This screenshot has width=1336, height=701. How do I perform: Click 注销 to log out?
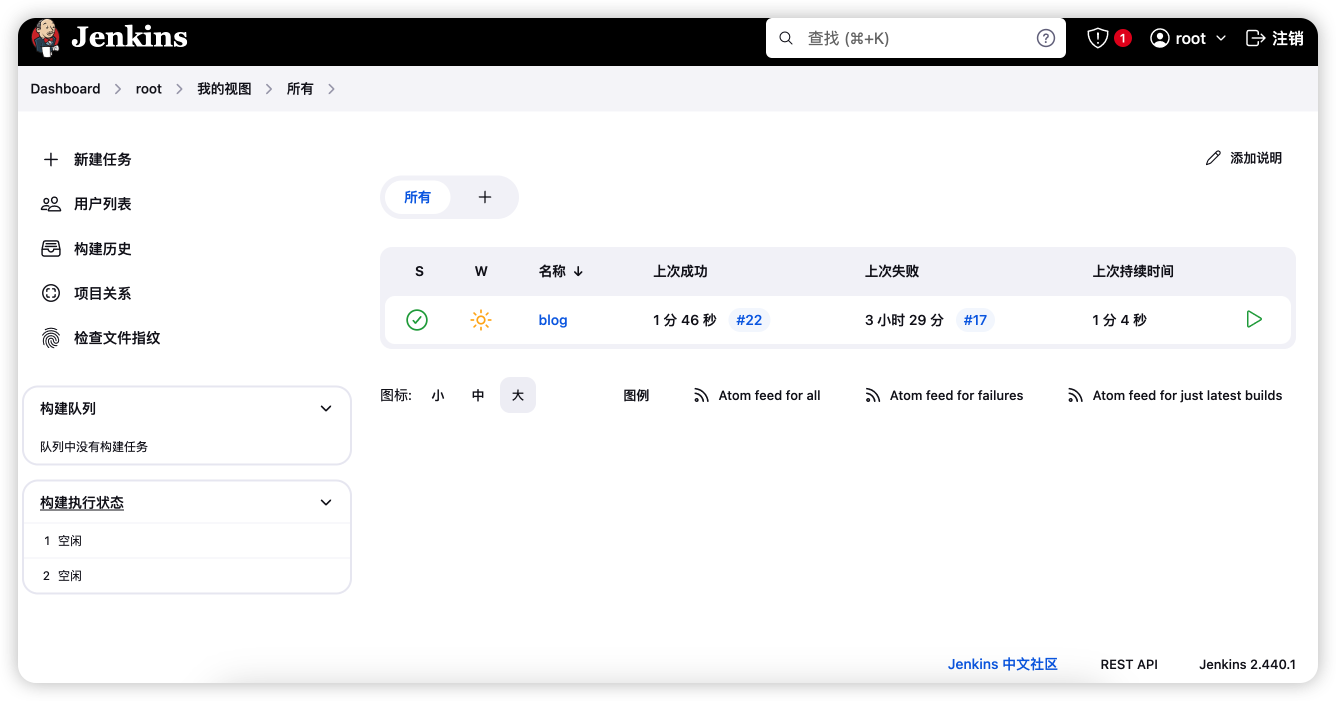point(1274,38)
